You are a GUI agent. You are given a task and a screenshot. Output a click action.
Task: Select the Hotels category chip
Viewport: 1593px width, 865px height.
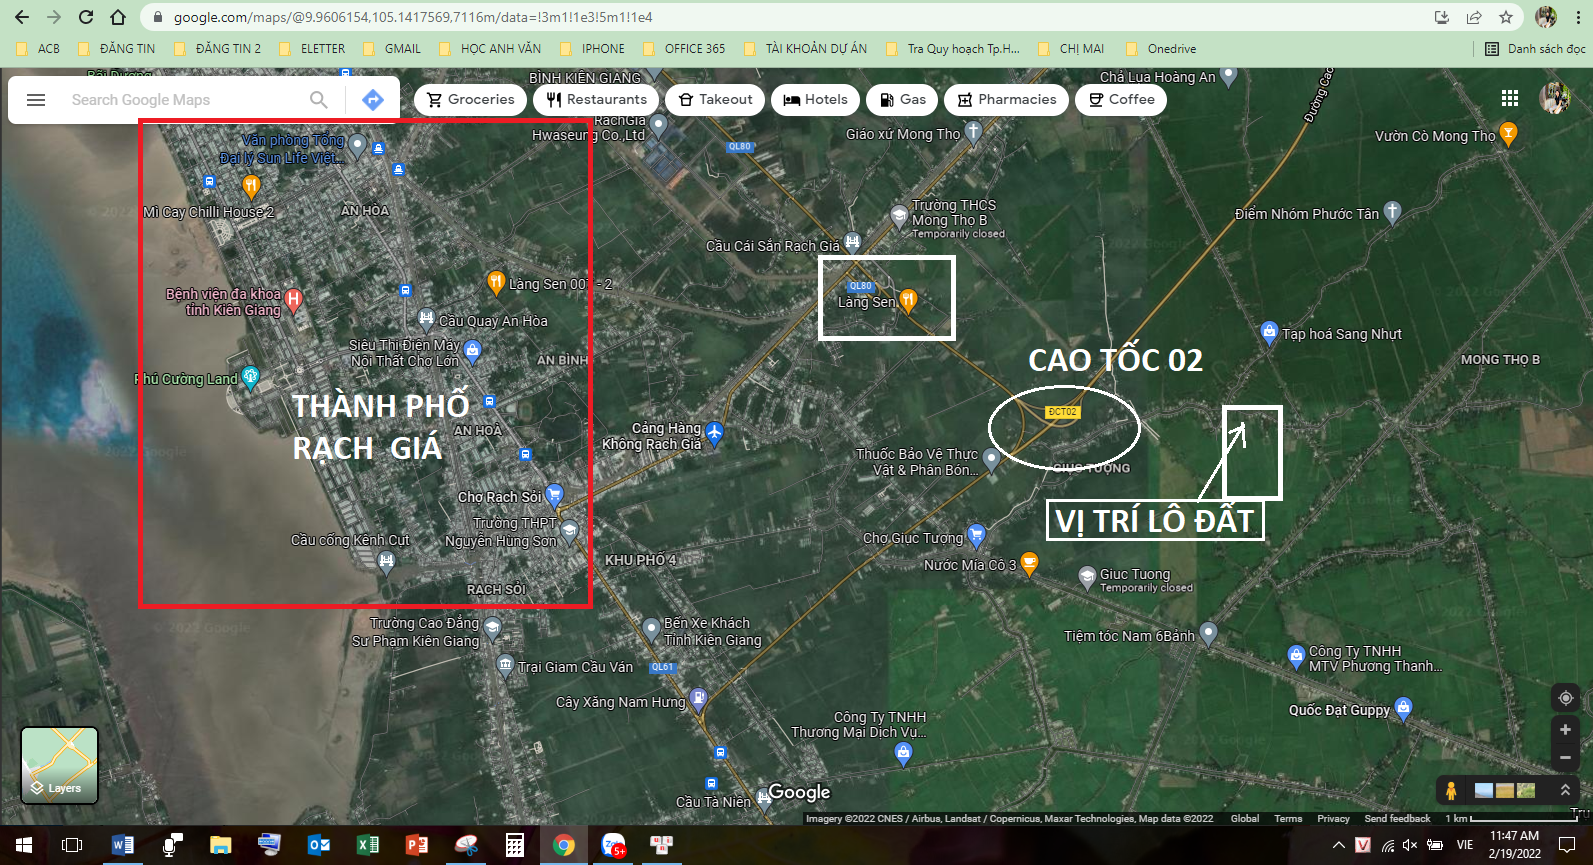[x=815, y=99]
